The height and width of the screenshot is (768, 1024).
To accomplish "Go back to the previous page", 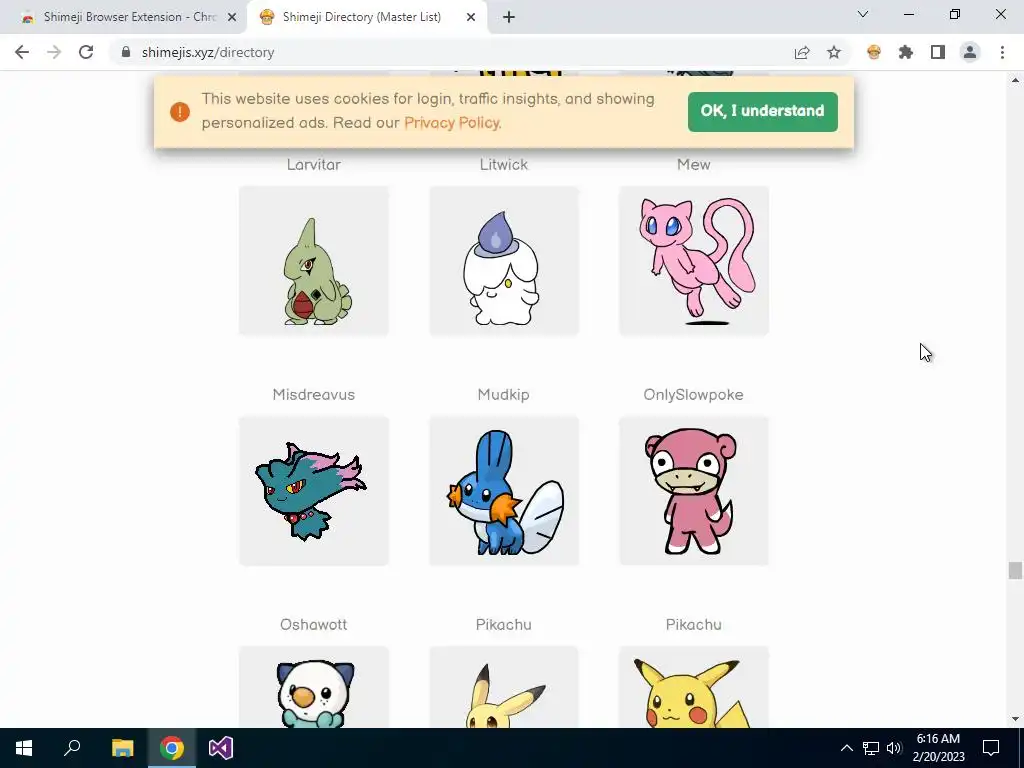I will 22,52.
